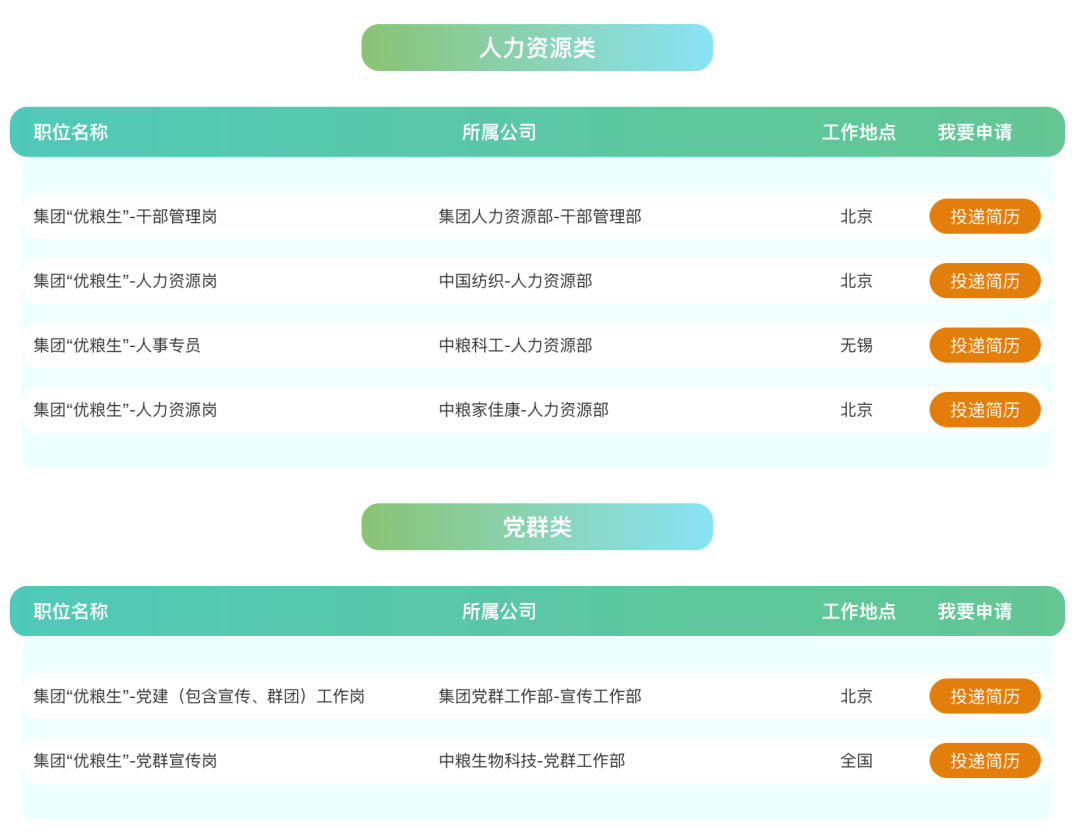Open the 集团“优粮生”-党群宣传岗 listing

tap(125, 761)
